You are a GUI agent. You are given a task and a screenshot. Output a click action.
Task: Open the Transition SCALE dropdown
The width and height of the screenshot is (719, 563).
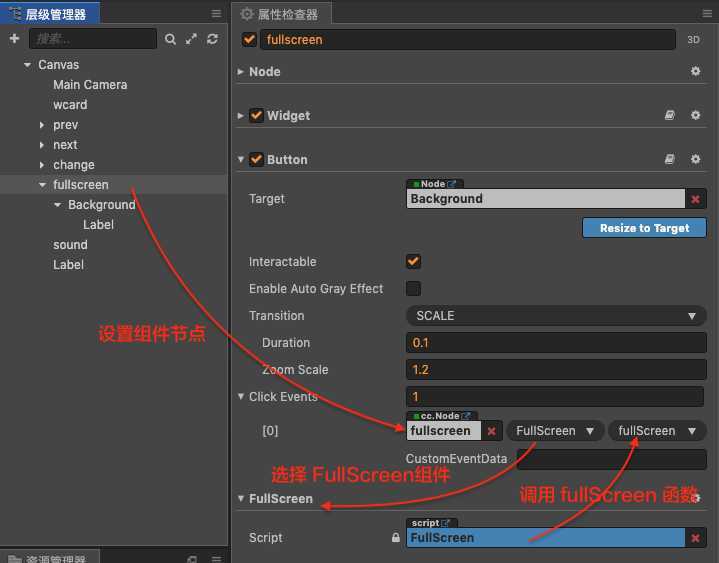coord(556,315)
